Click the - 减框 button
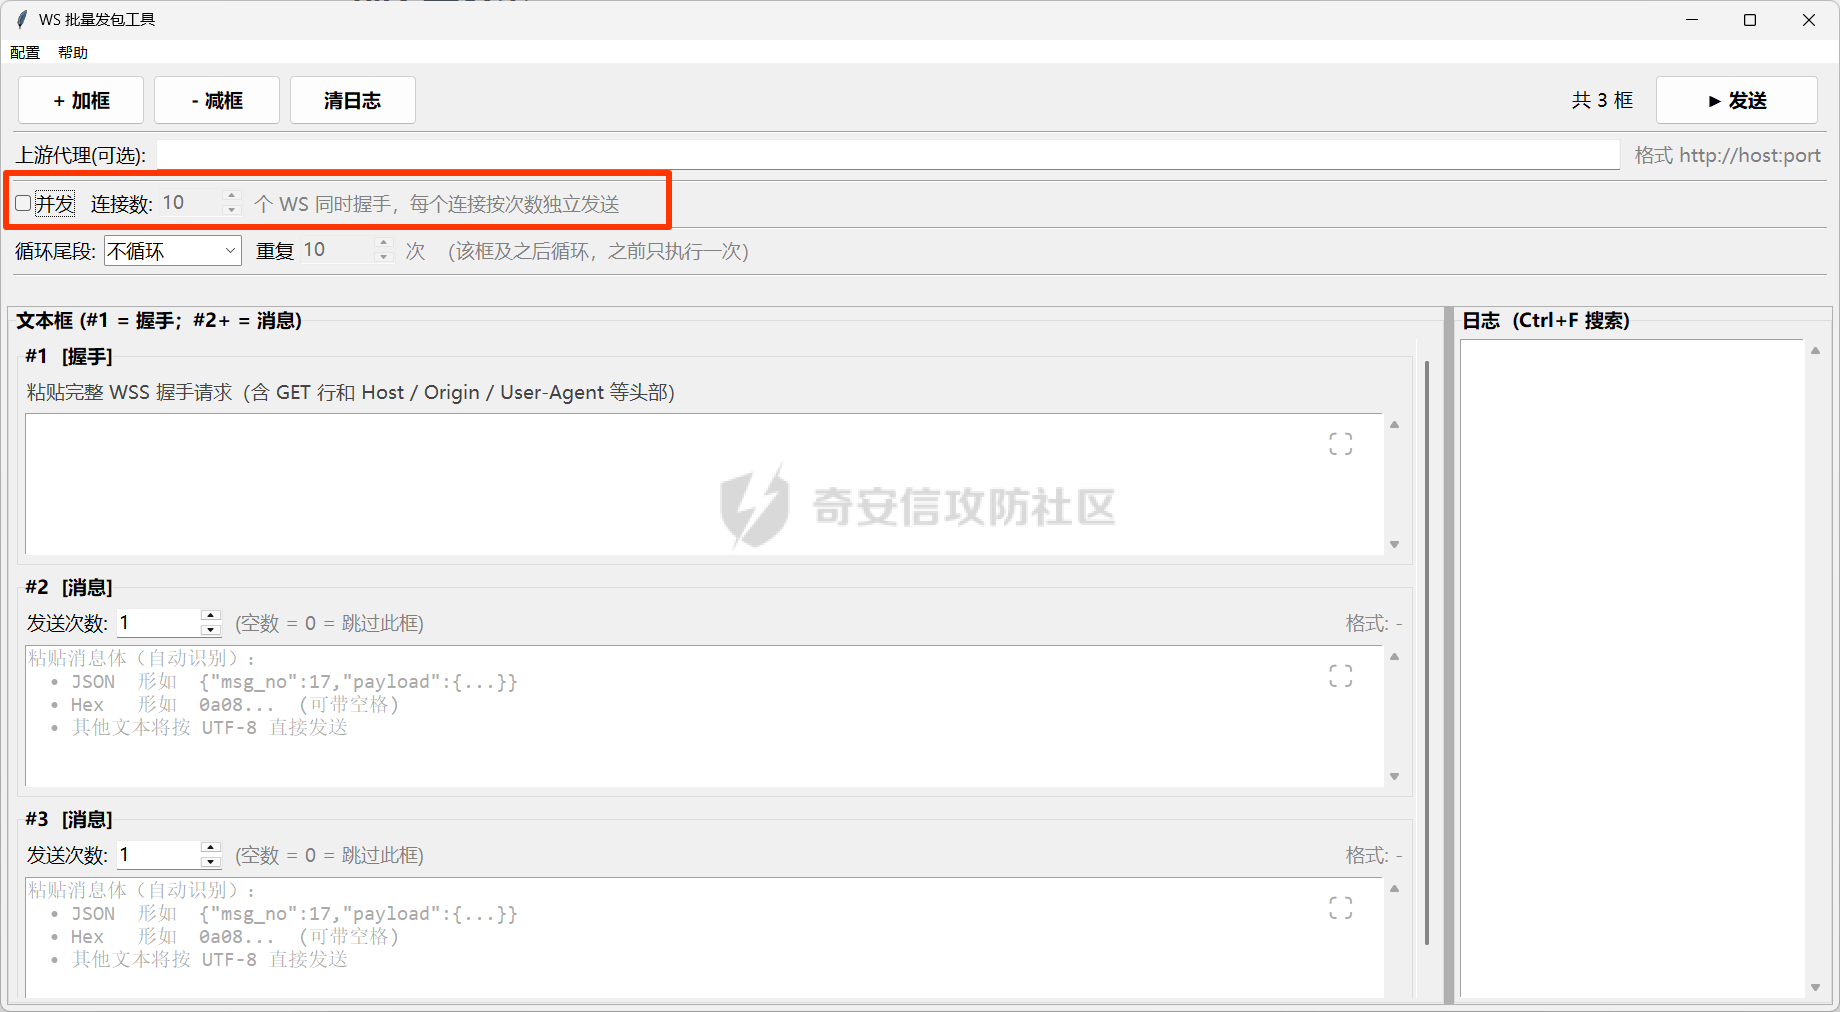The width and height of the screenshot is (1840, 1012). pyautogui.click(x=217, y=100)
